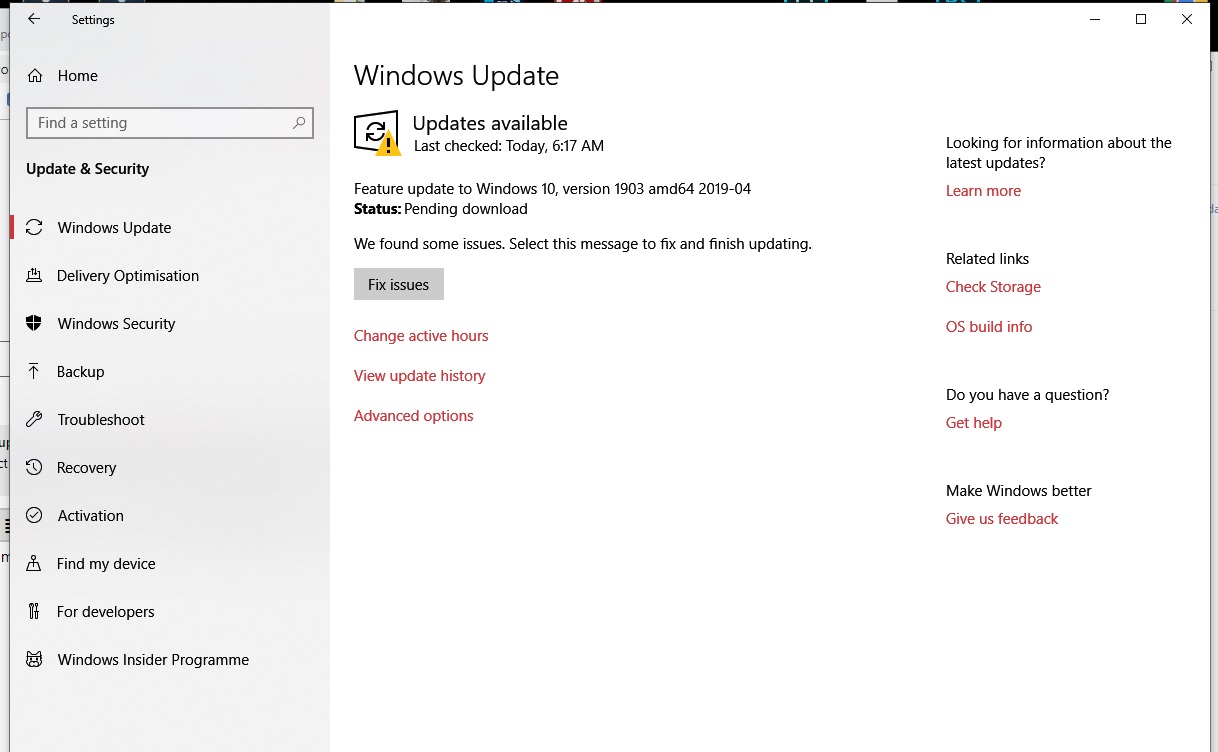
Task: Click the back arrow in Settings
Action: [34, 19]
